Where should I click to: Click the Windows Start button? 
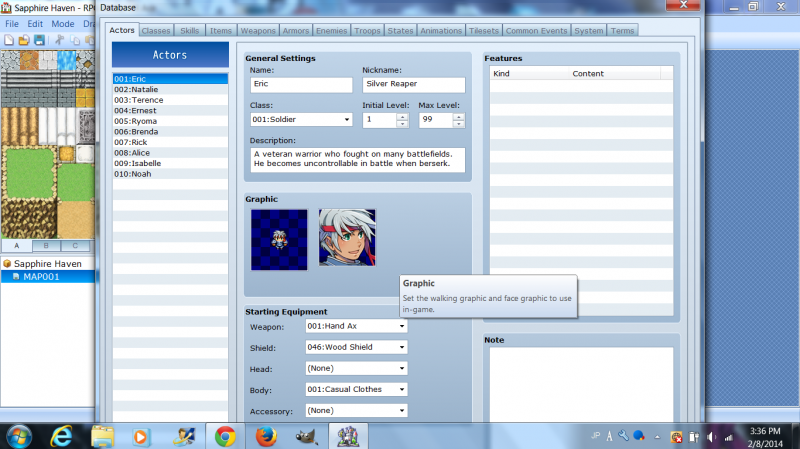coord(19,435)
